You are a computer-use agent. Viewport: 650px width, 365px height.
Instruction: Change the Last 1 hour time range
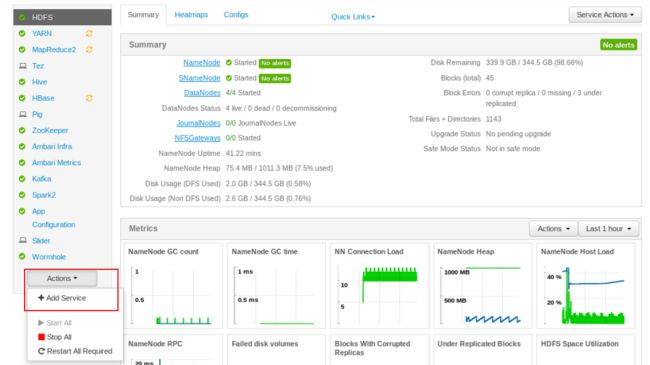[x=608, y=229]
